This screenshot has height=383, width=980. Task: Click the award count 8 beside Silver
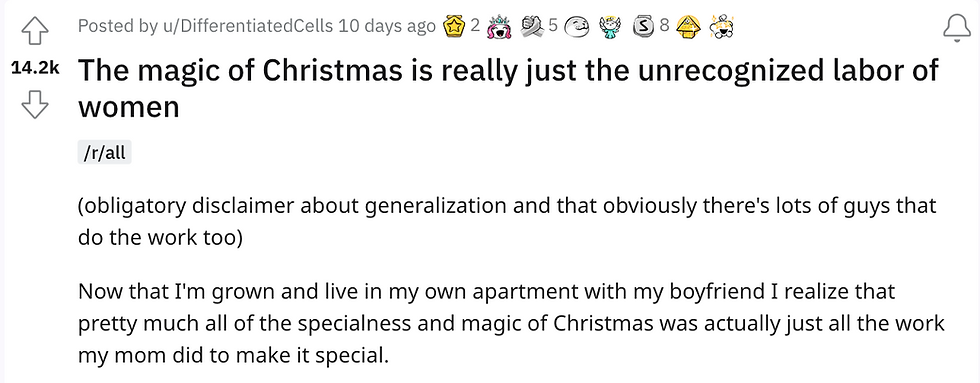point(664,26)
